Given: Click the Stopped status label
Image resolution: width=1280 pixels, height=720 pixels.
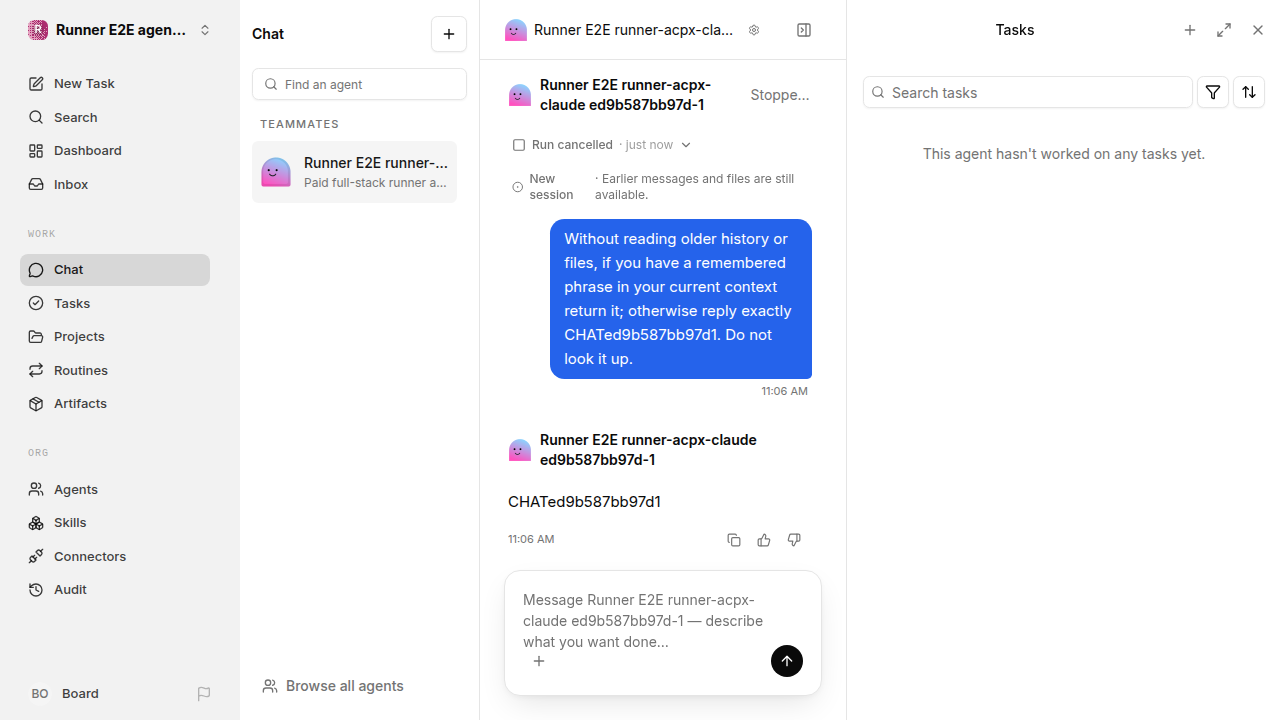Looking at the screenshot, I should pyautogui.click(x=780, y=95).
